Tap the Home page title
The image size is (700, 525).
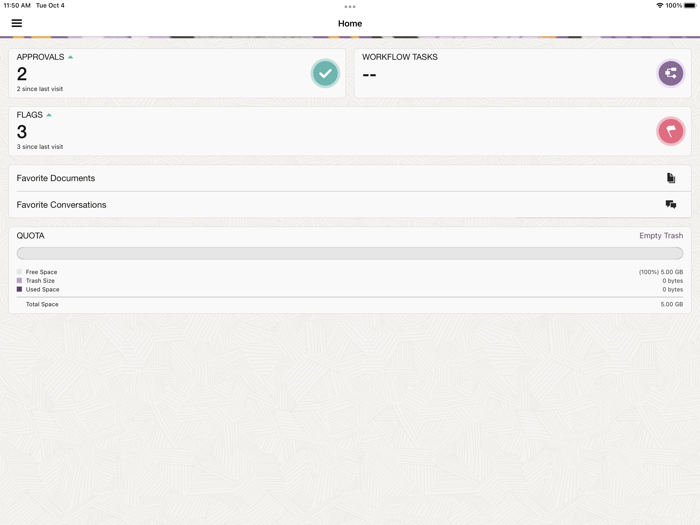[350, 24]
